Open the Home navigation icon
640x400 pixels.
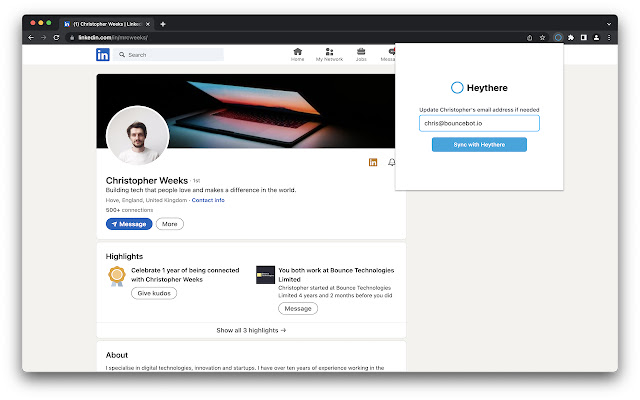point(298,54)
